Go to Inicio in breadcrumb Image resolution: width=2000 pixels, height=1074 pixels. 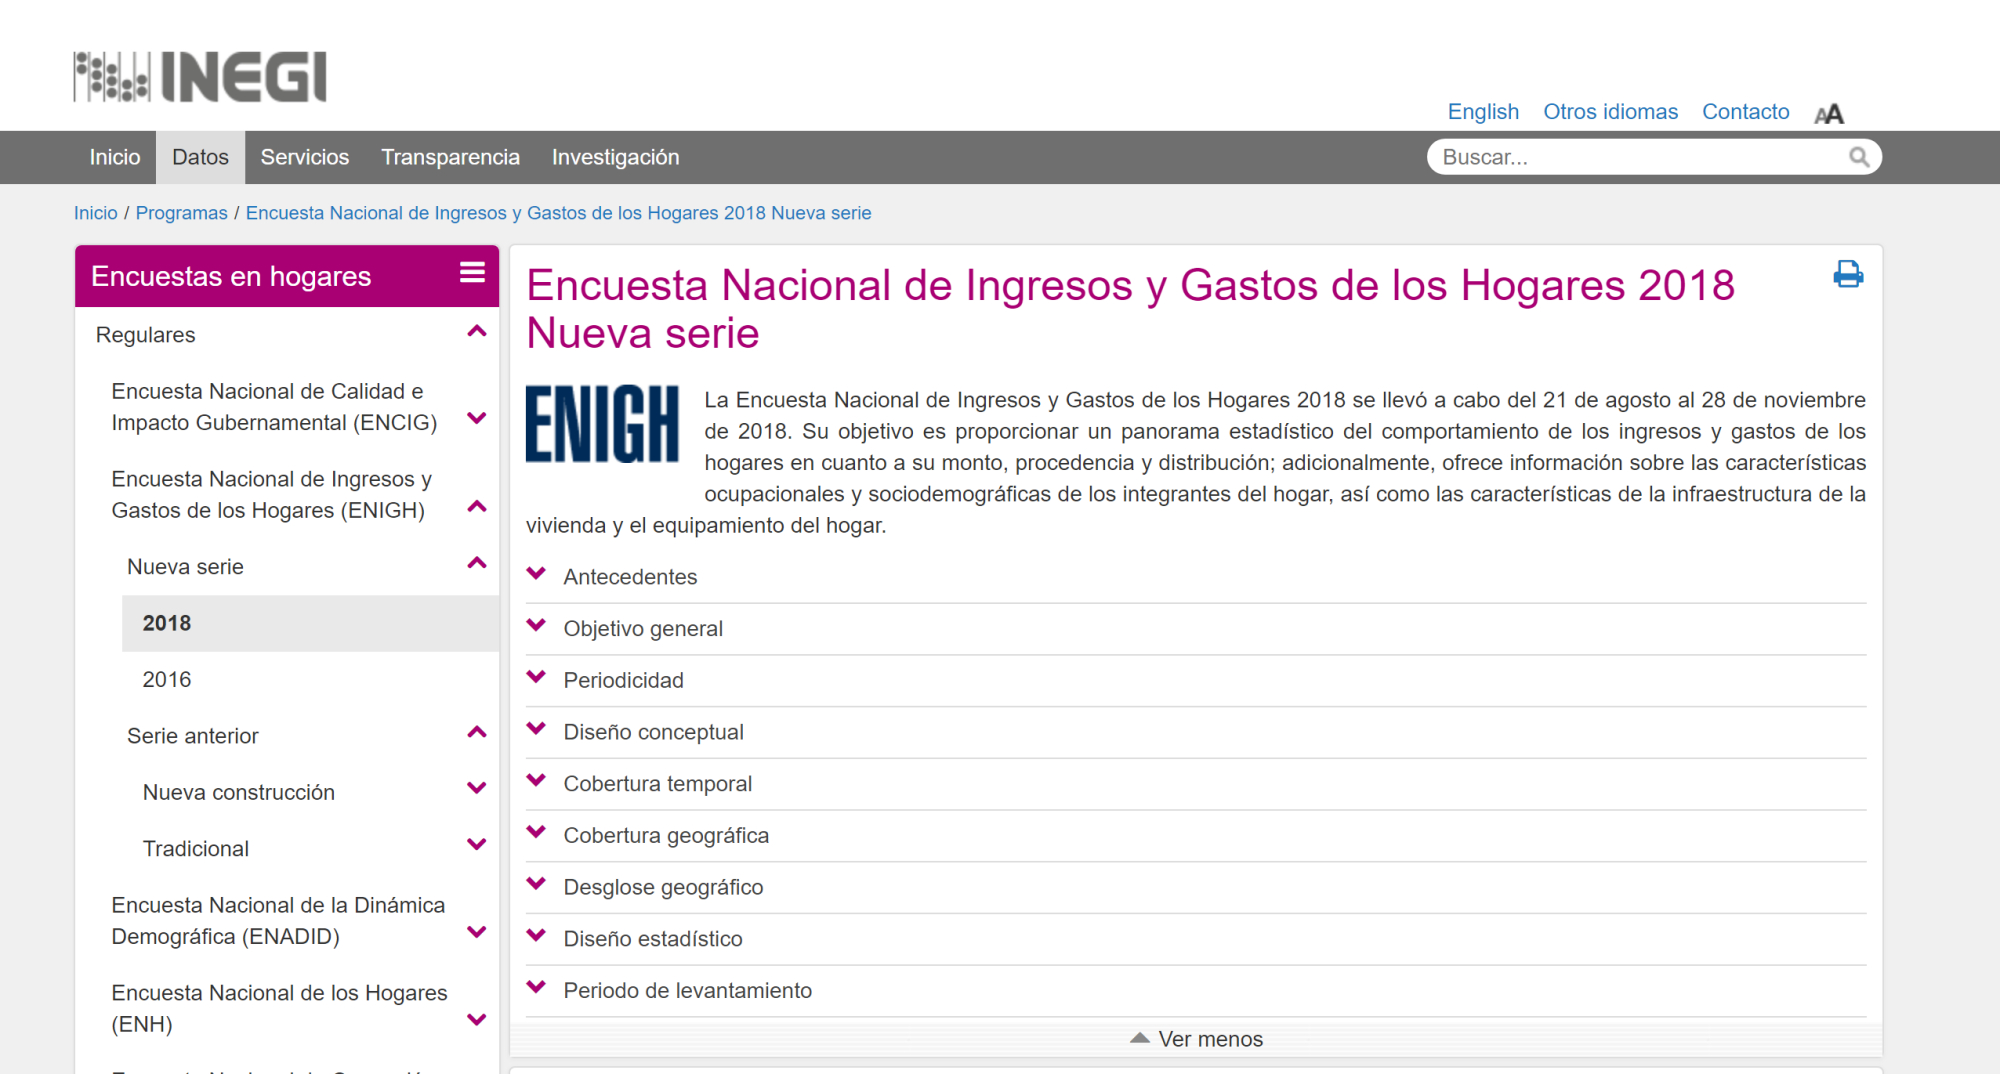pos(96,213)
